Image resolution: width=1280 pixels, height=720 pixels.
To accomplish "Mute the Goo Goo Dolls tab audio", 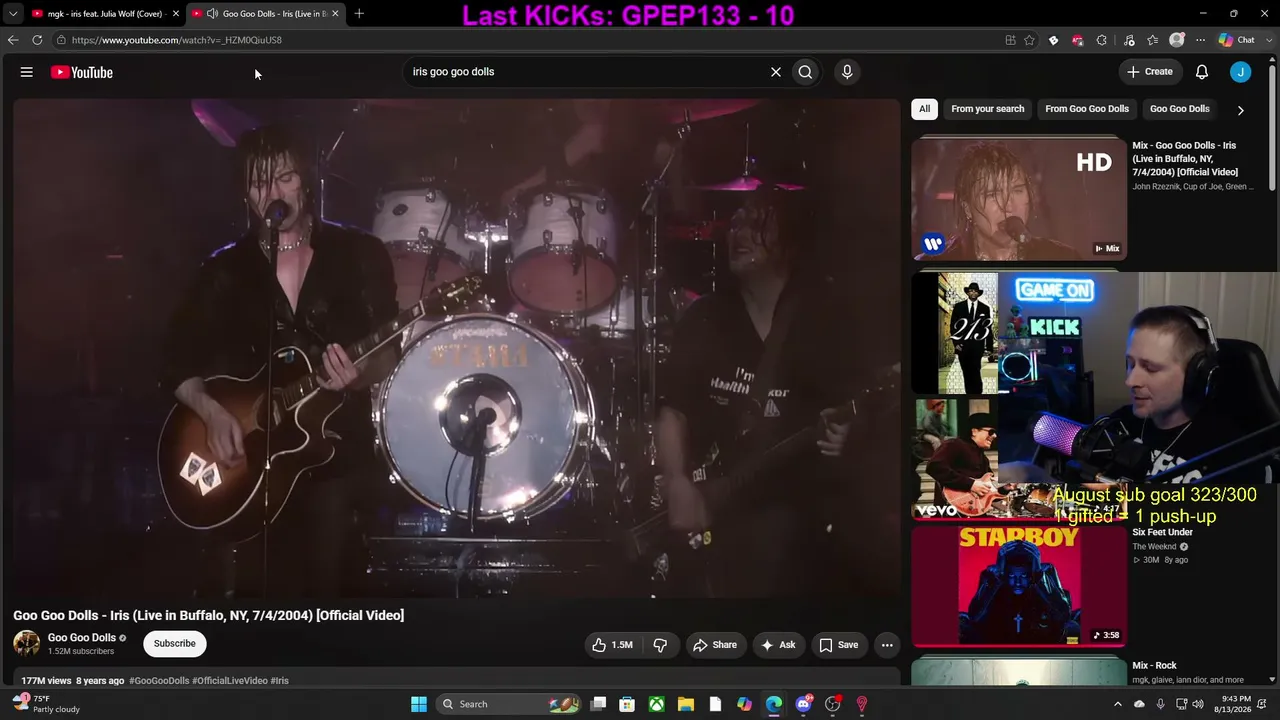I will (x=212, y=14).
